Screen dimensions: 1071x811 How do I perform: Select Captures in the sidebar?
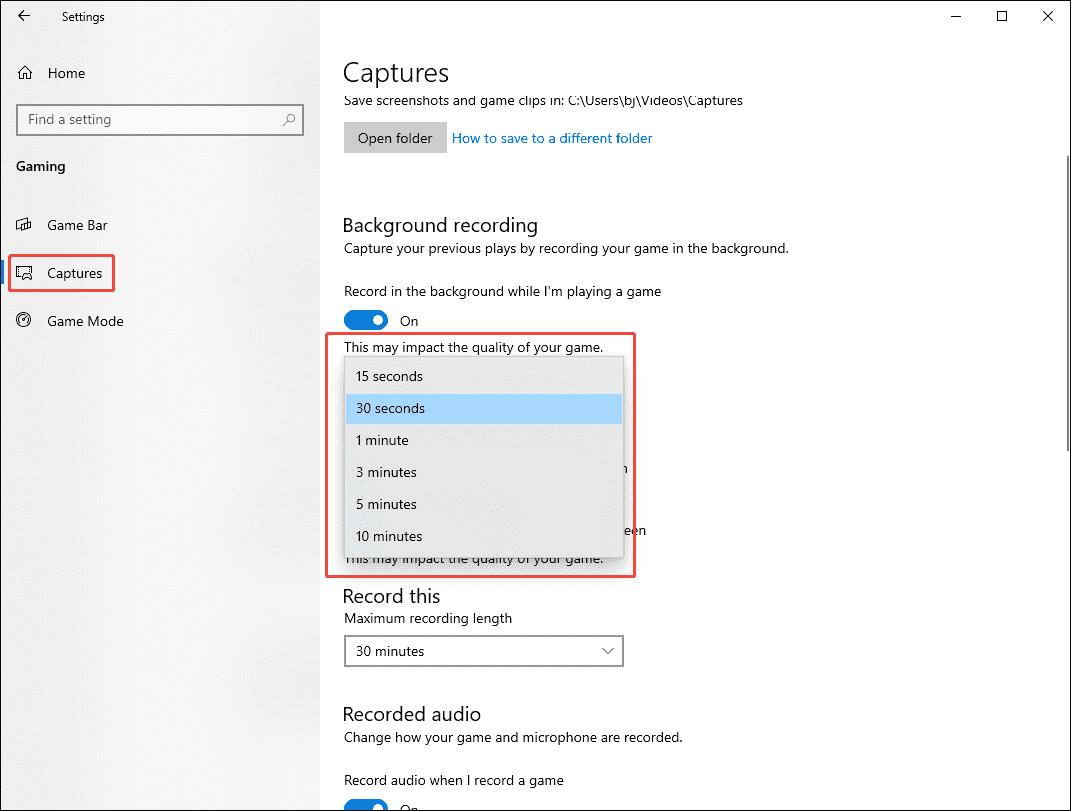point(74,273)
